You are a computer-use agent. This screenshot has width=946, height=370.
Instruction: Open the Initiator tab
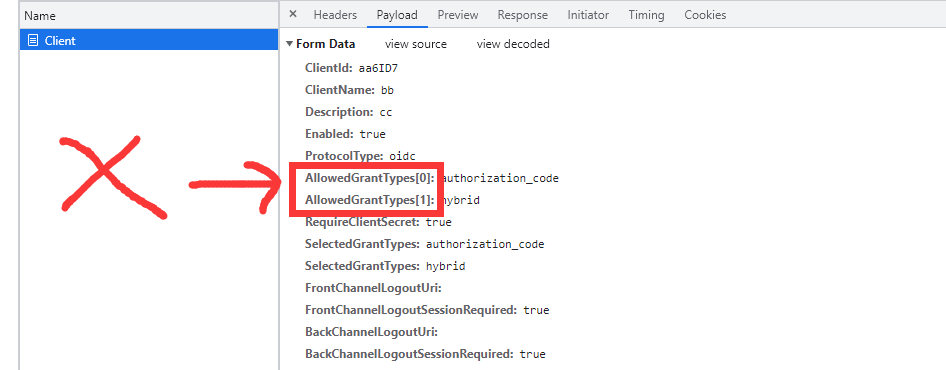click(588, 15)
